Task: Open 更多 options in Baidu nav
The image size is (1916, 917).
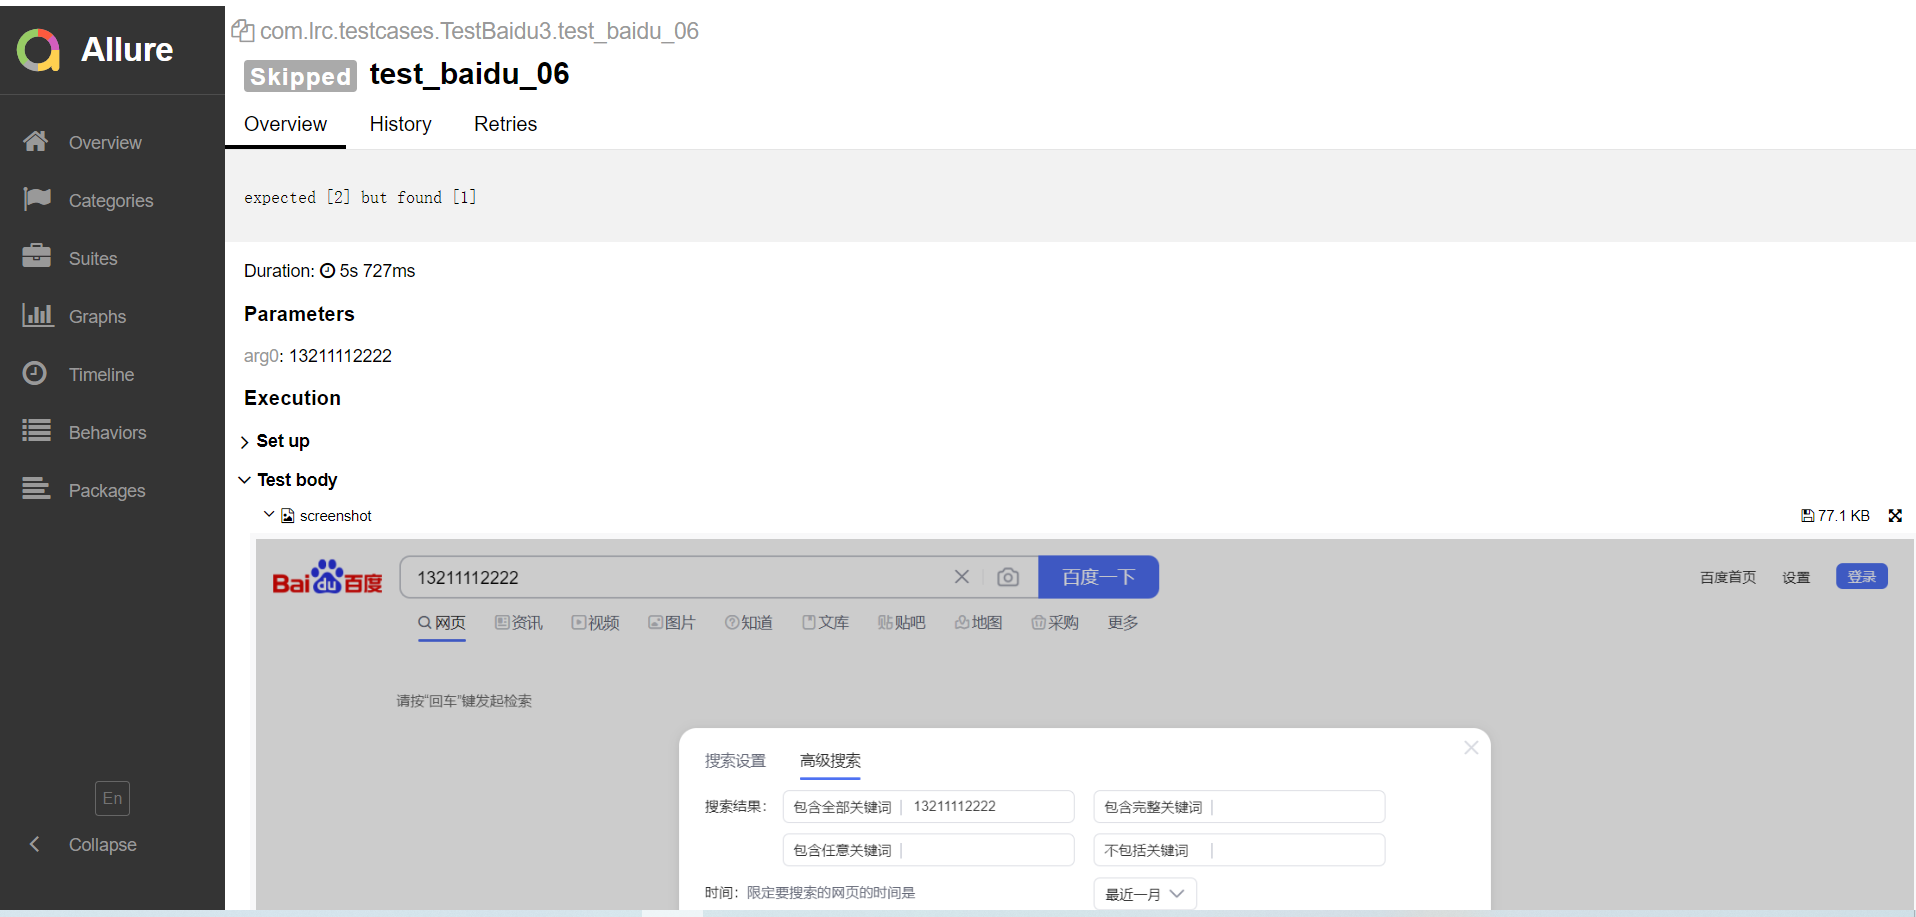Action: 1123,623
